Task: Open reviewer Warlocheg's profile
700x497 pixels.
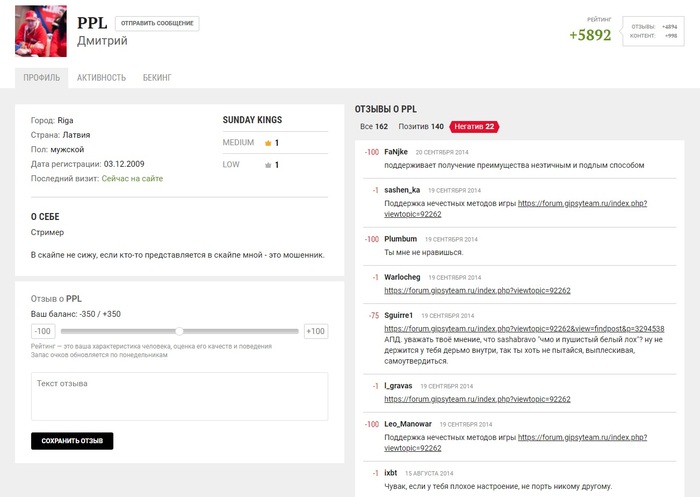Action: click(x=402, y=277)
